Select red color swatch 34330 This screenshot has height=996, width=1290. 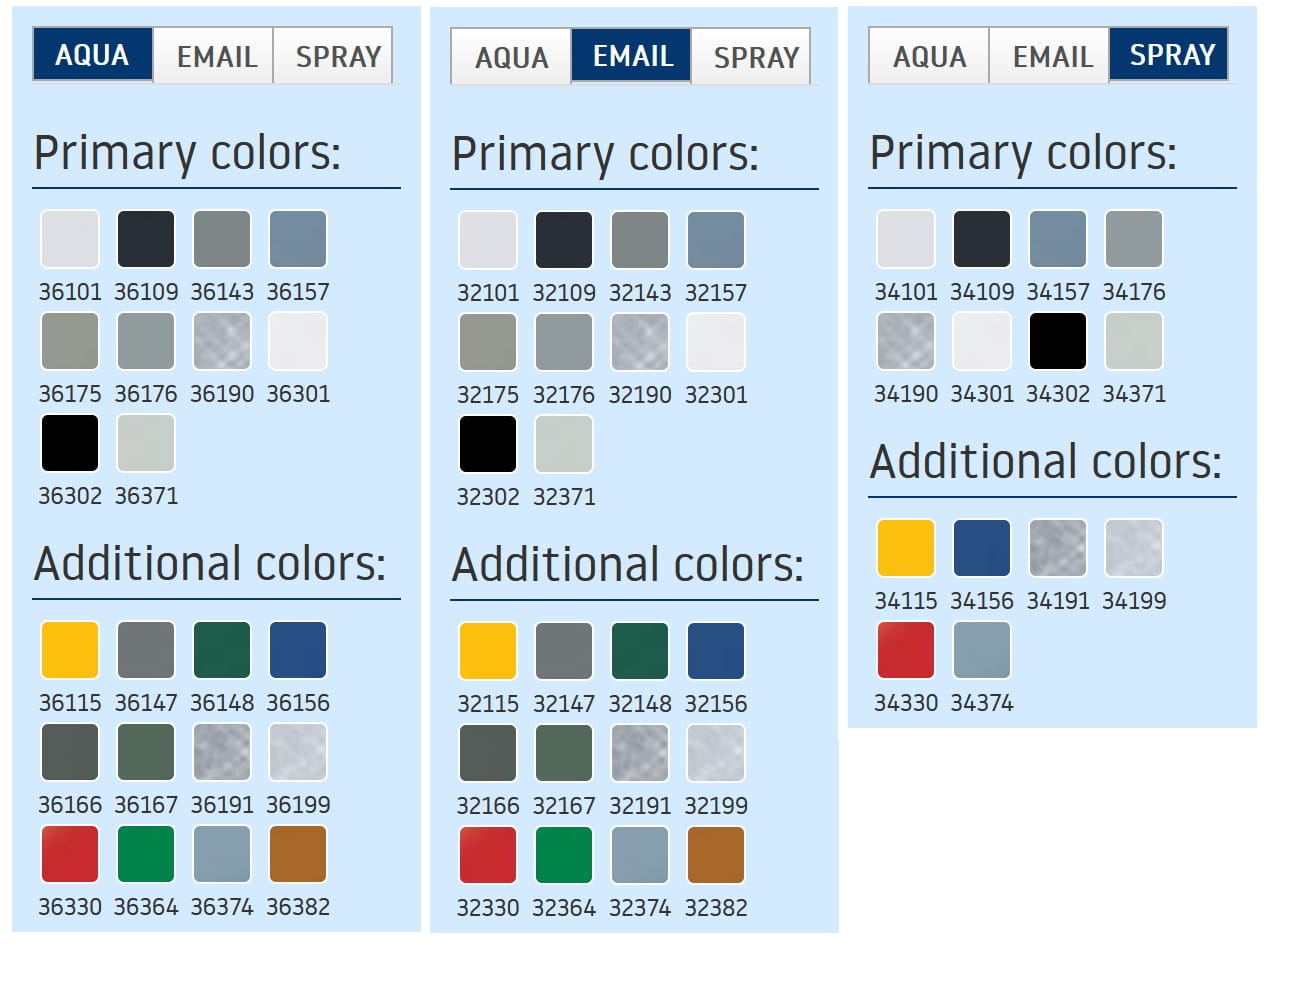tap(906, 650)
